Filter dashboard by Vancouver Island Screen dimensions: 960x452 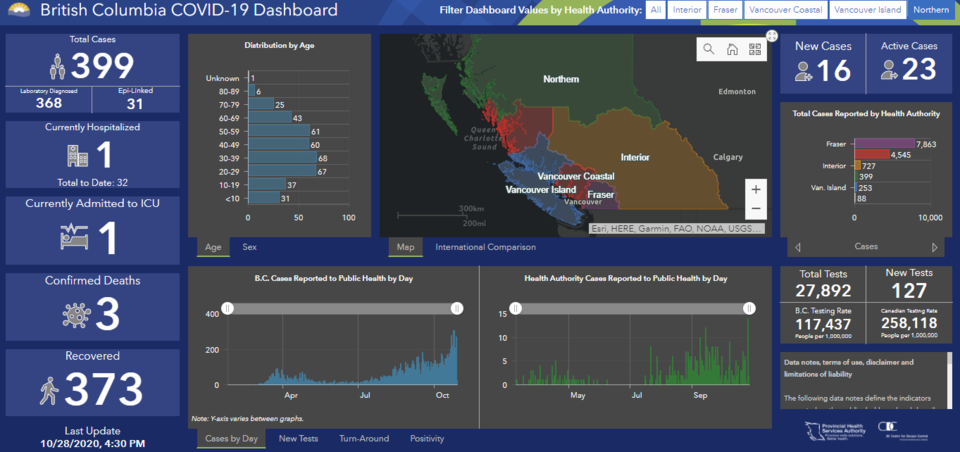coord(868,10)
